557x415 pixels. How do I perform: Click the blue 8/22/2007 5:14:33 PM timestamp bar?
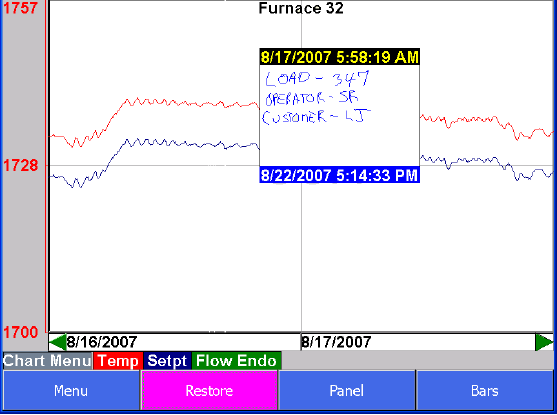340,175
